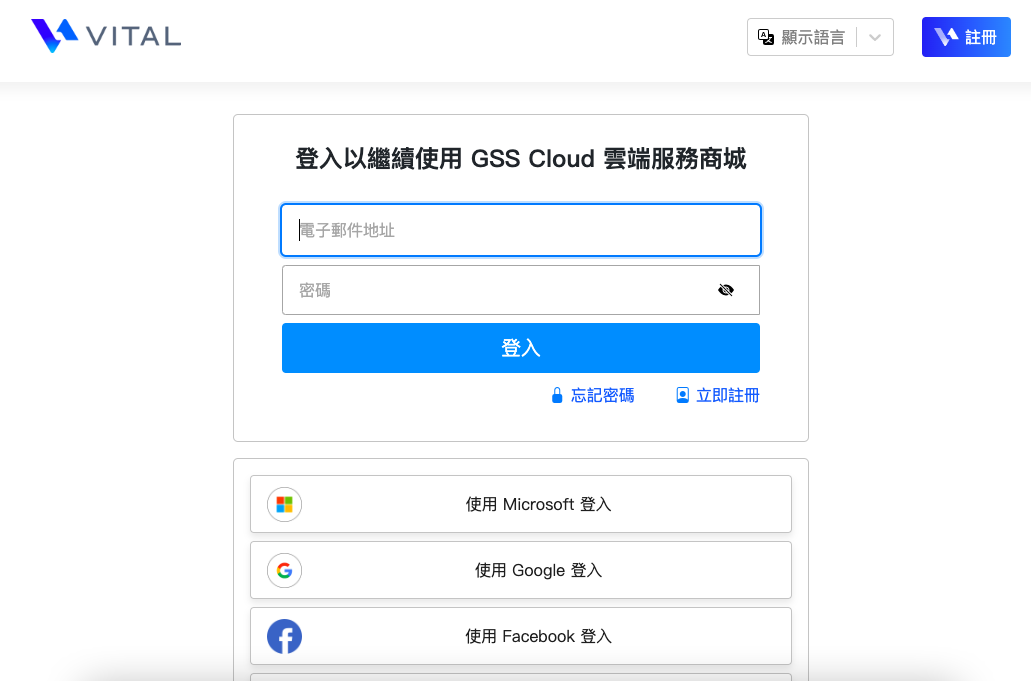Click the V logo icon inside 註冊 button
Screen dimensions: 1031x681
pos(946,37)
